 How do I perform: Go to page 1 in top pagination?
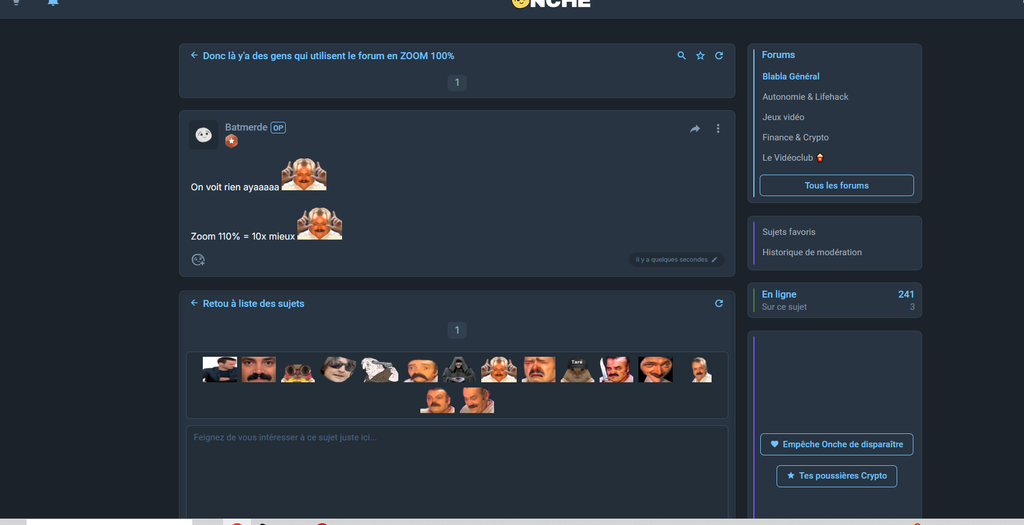[456, 82]
